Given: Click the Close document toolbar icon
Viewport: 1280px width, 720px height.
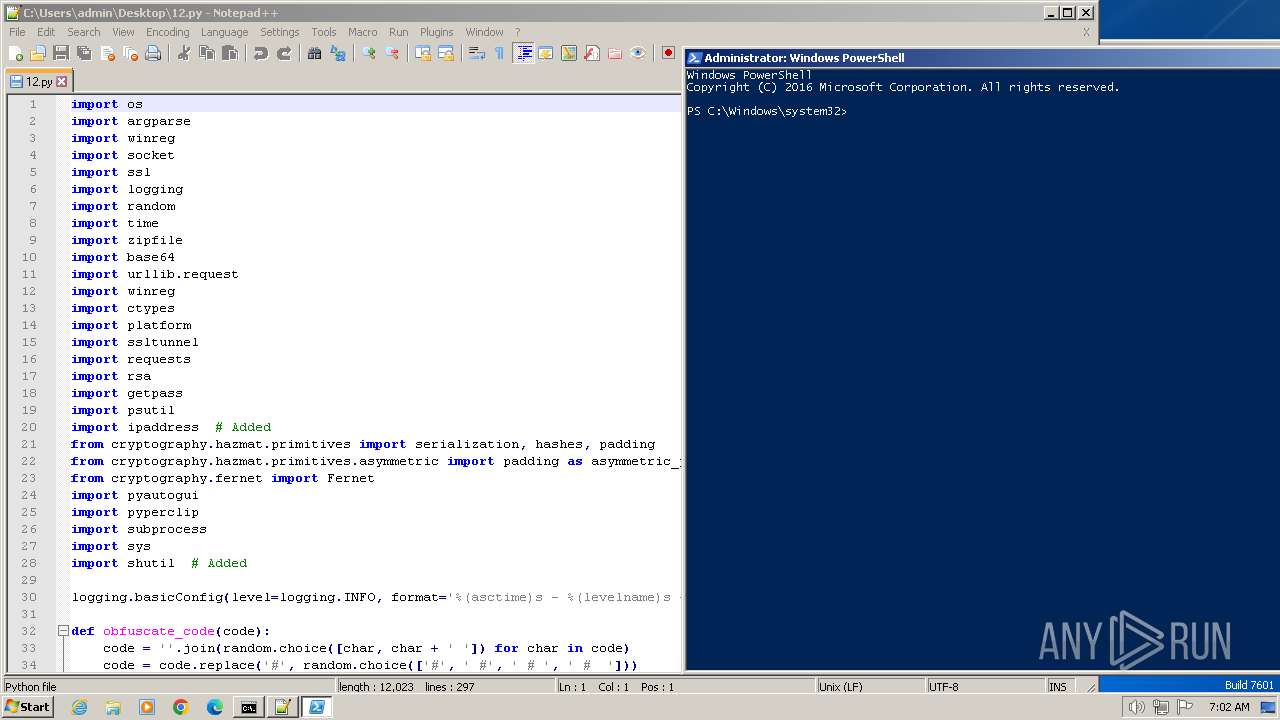Looking at the screenshot, I should tap(107, 53).
